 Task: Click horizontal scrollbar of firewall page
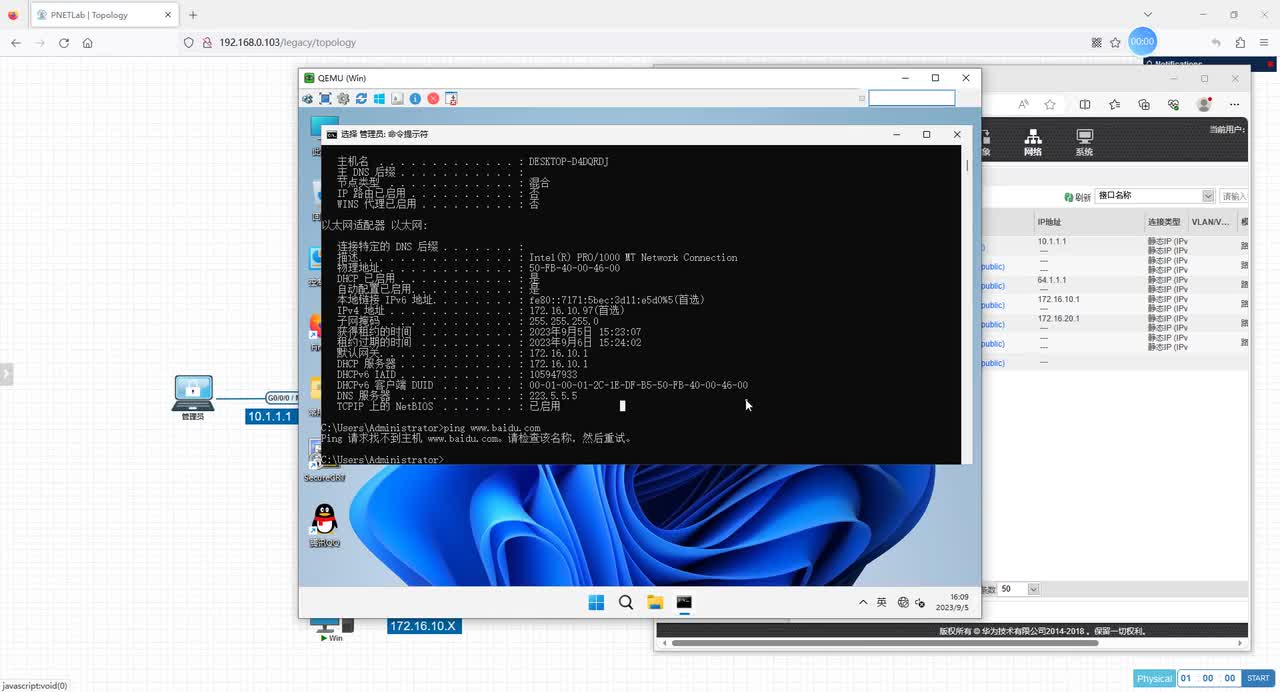pyautogui.click(x=885, y=643)
